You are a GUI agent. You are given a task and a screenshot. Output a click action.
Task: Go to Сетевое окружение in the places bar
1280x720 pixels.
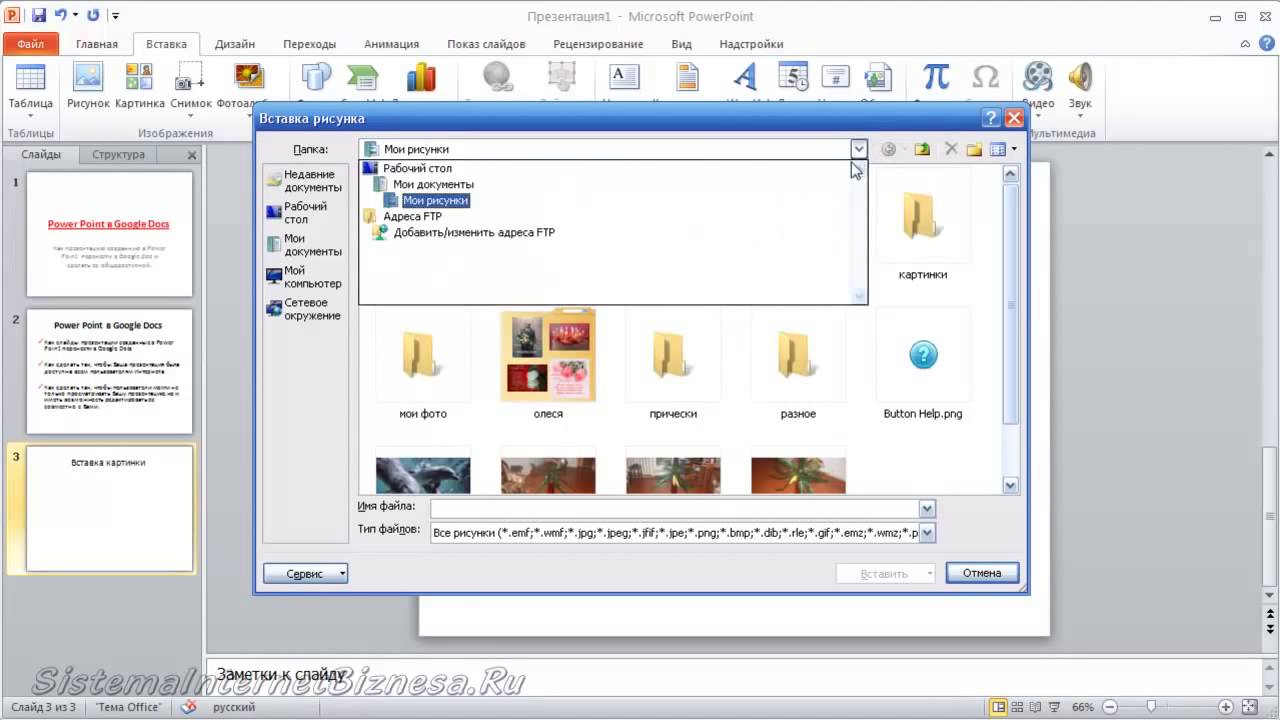304,309
